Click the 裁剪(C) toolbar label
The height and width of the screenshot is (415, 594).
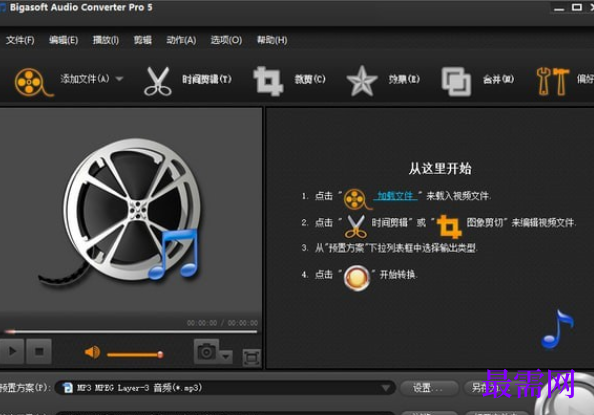tap(310, 79)
